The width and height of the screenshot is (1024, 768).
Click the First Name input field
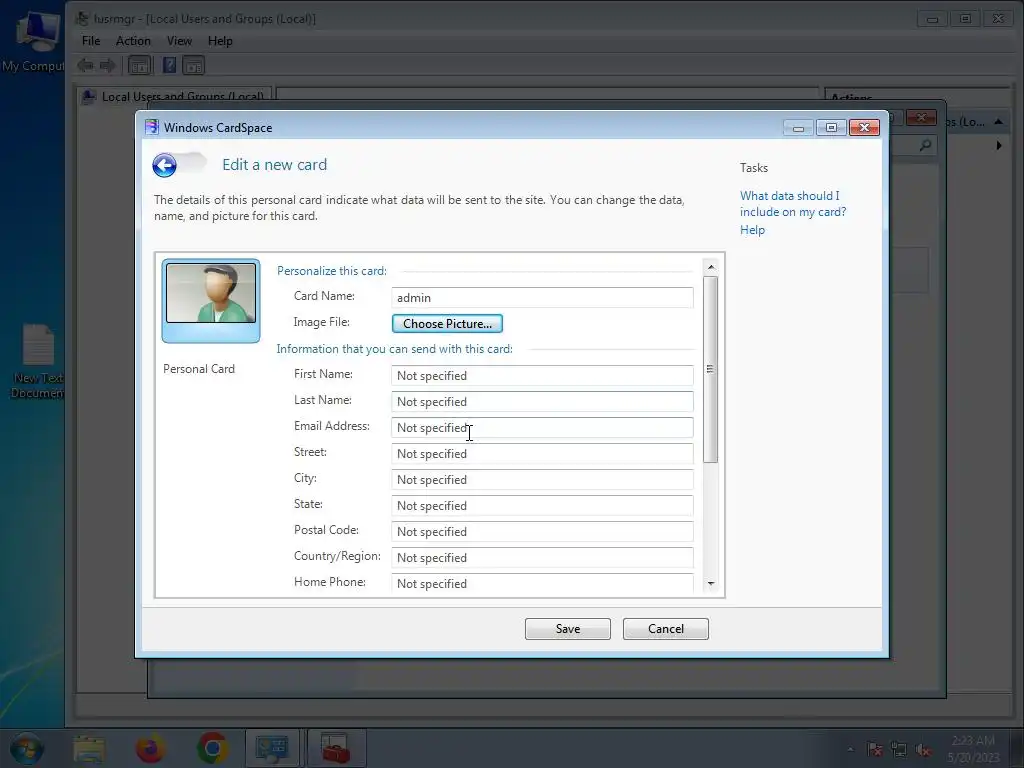coord(542,376)
